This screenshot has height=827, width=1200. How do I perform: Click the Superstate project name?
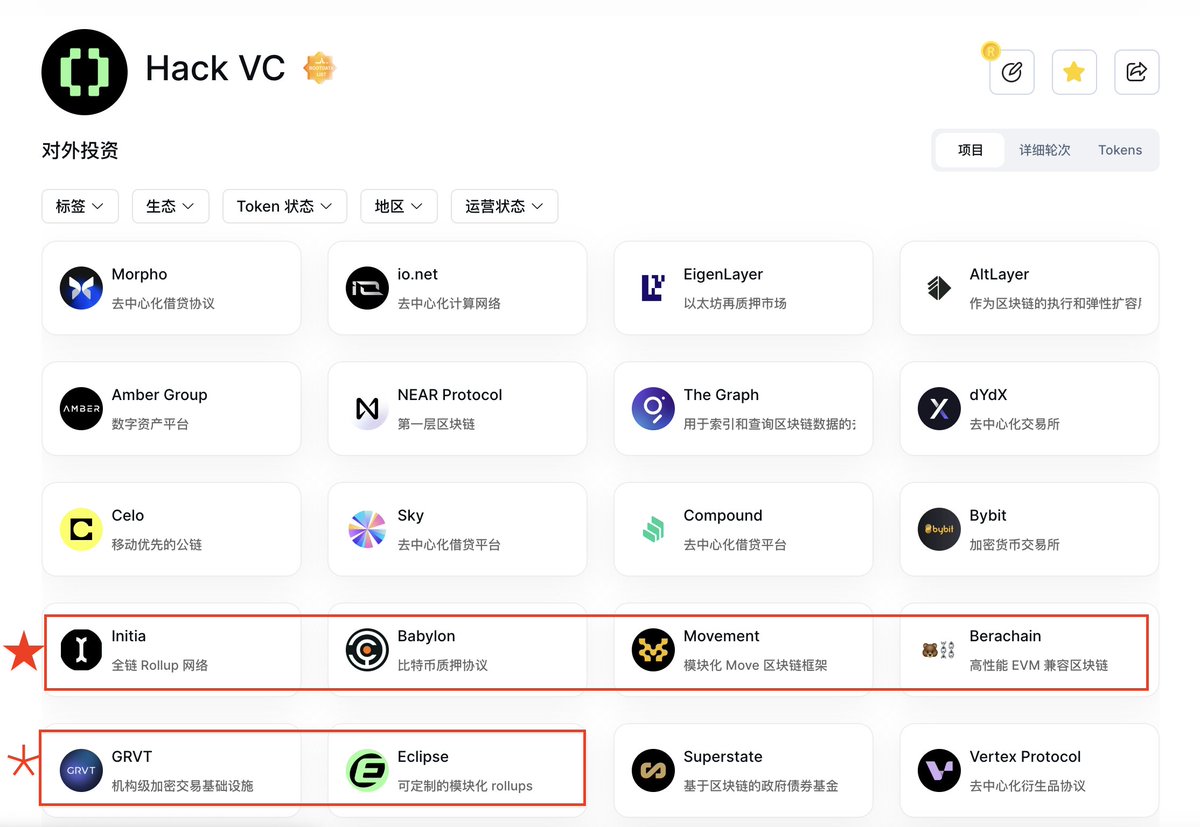pyautogui.click(x=723, y=757)
